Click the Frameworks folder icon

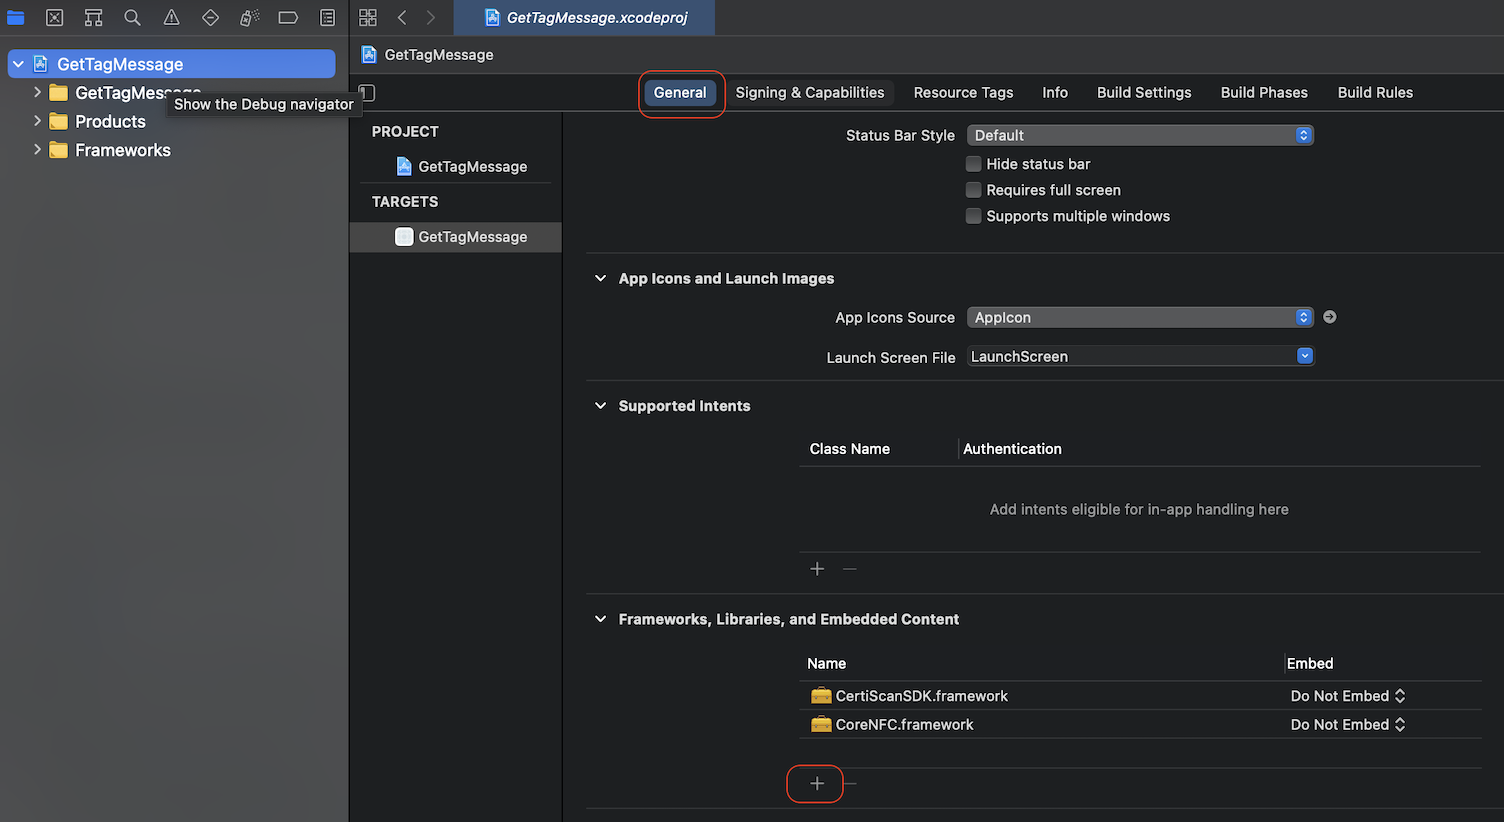pyautogui.click(x=59, y=151)
